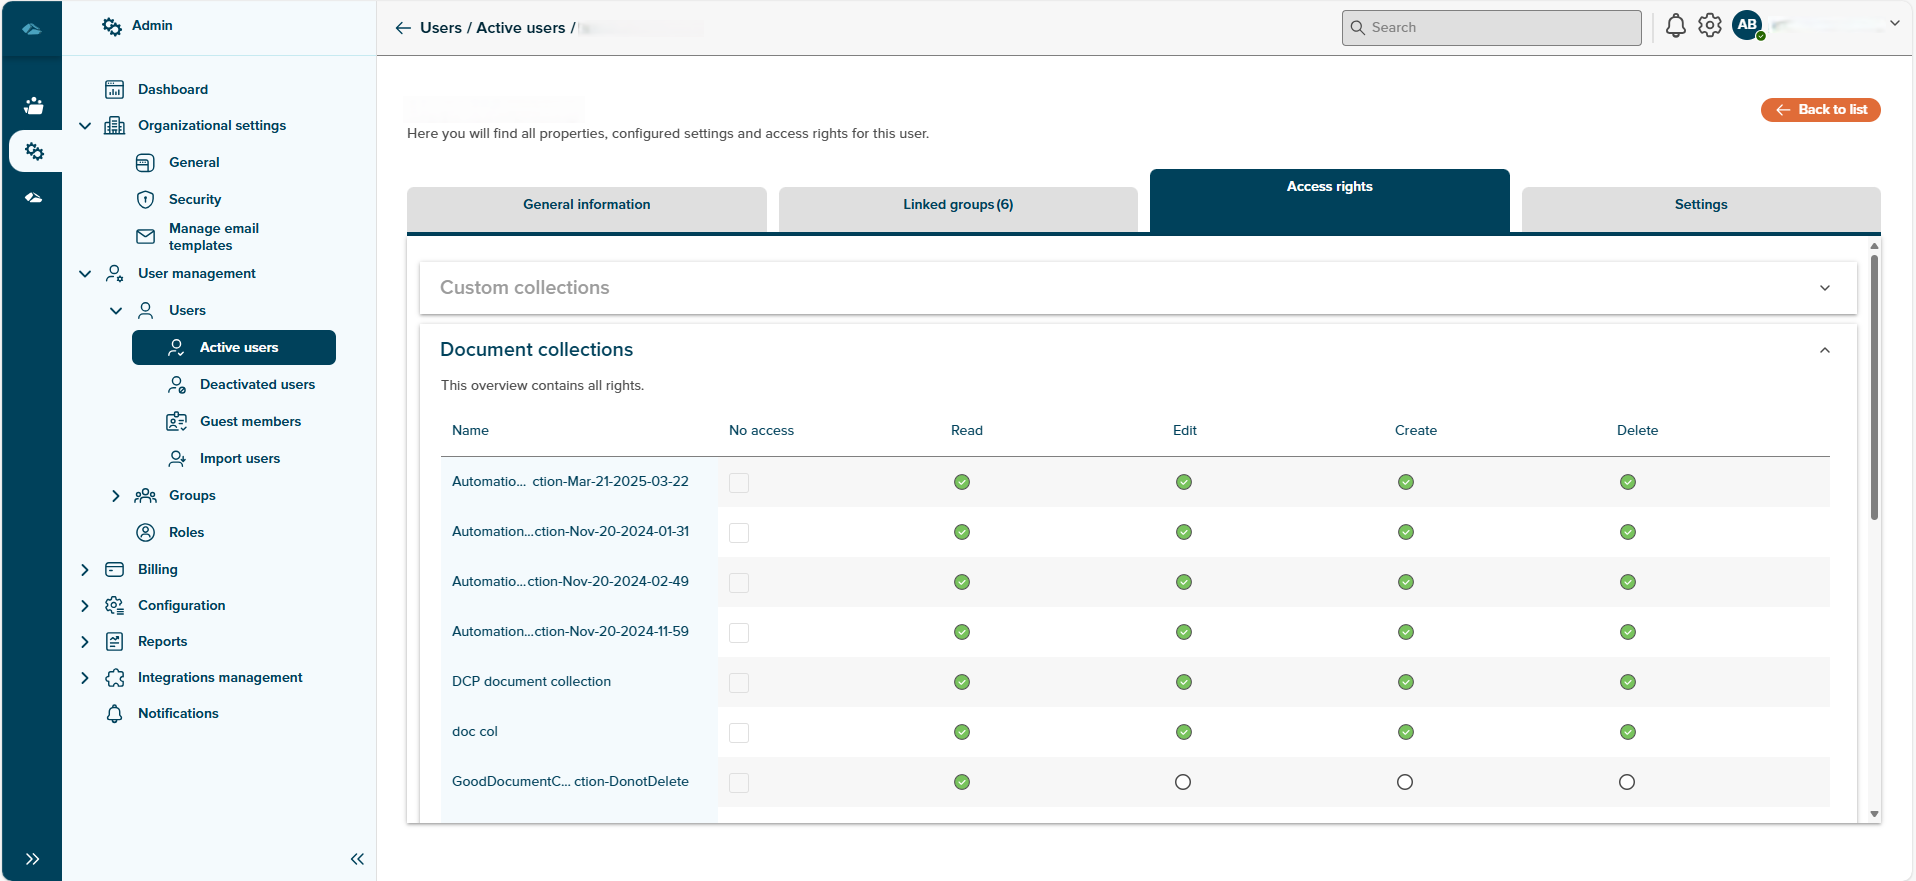Click the Billing card icon
1916x881 pixels.
(x=115, y=569)
